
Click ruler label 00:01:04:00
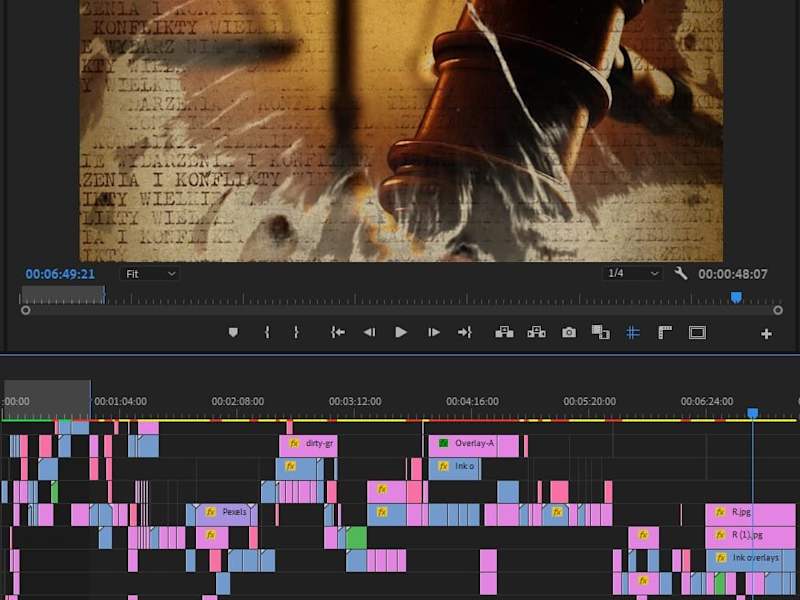120,402
